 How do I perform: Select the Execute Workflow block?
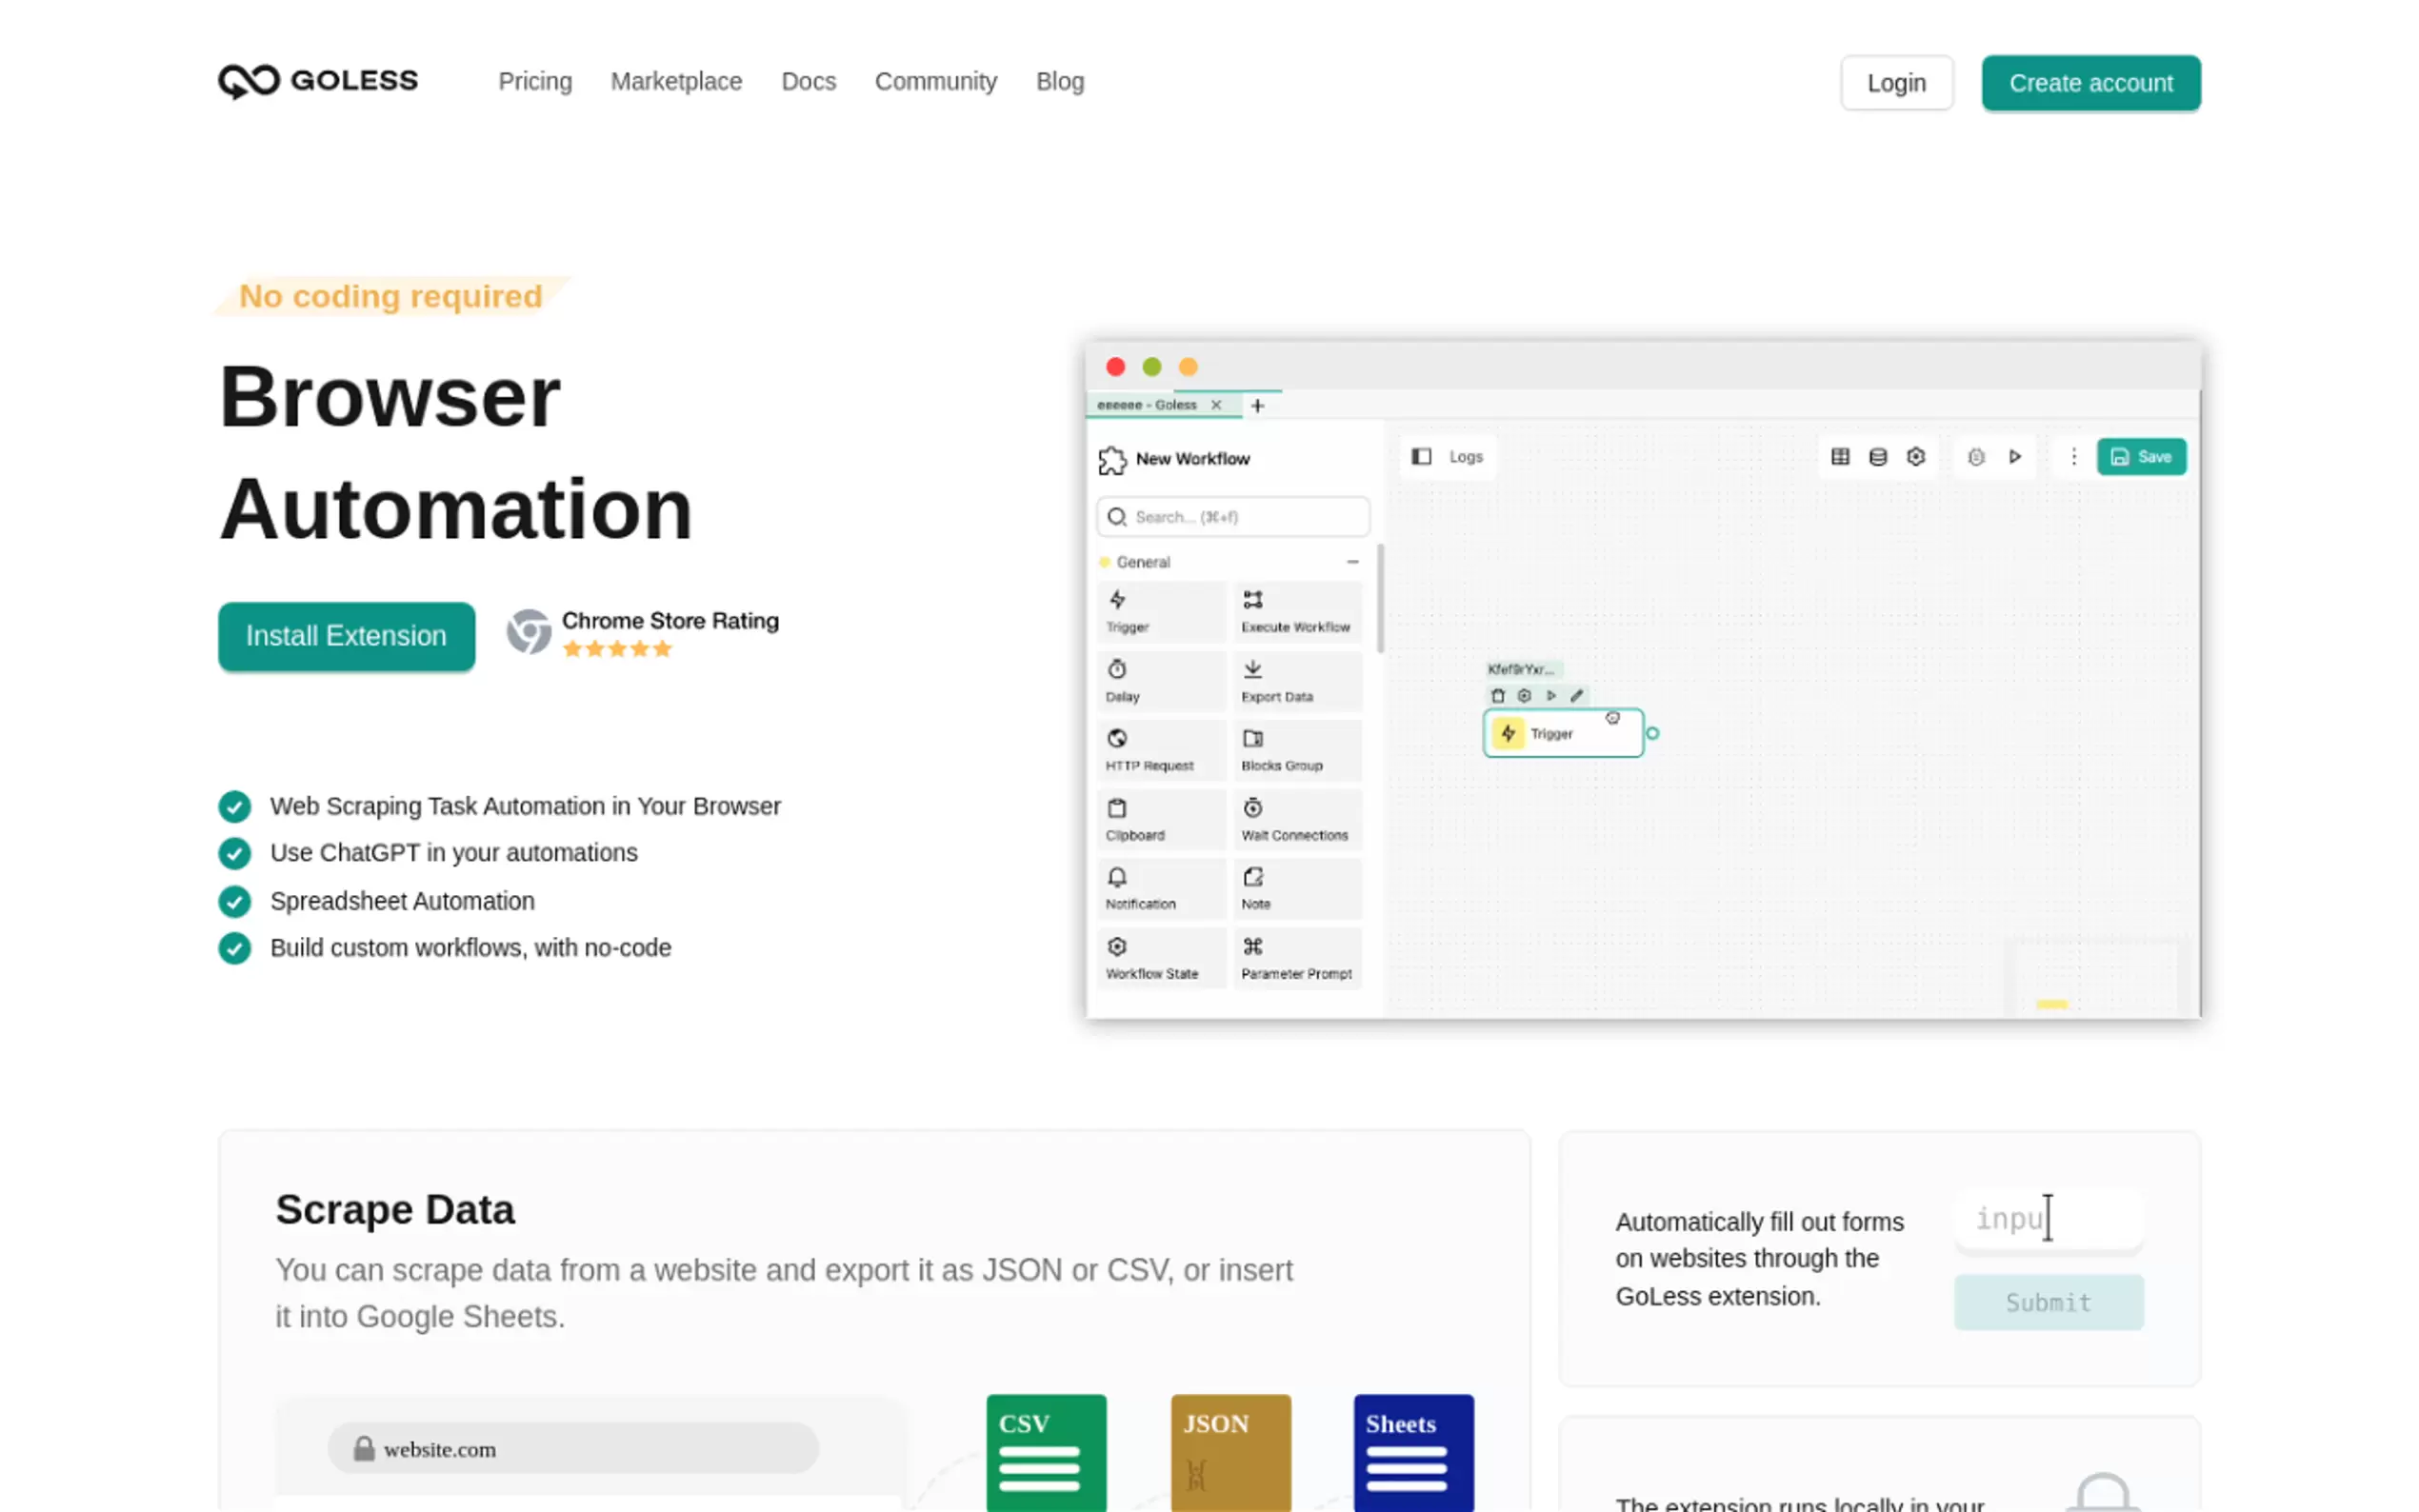point(1295,611)
